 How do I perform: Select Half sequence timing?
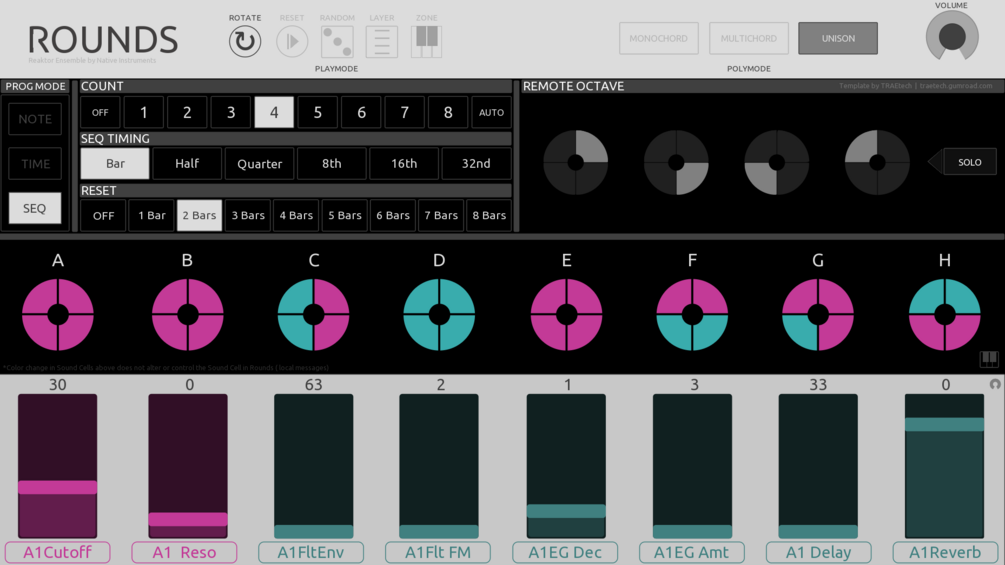click(187, 163)
